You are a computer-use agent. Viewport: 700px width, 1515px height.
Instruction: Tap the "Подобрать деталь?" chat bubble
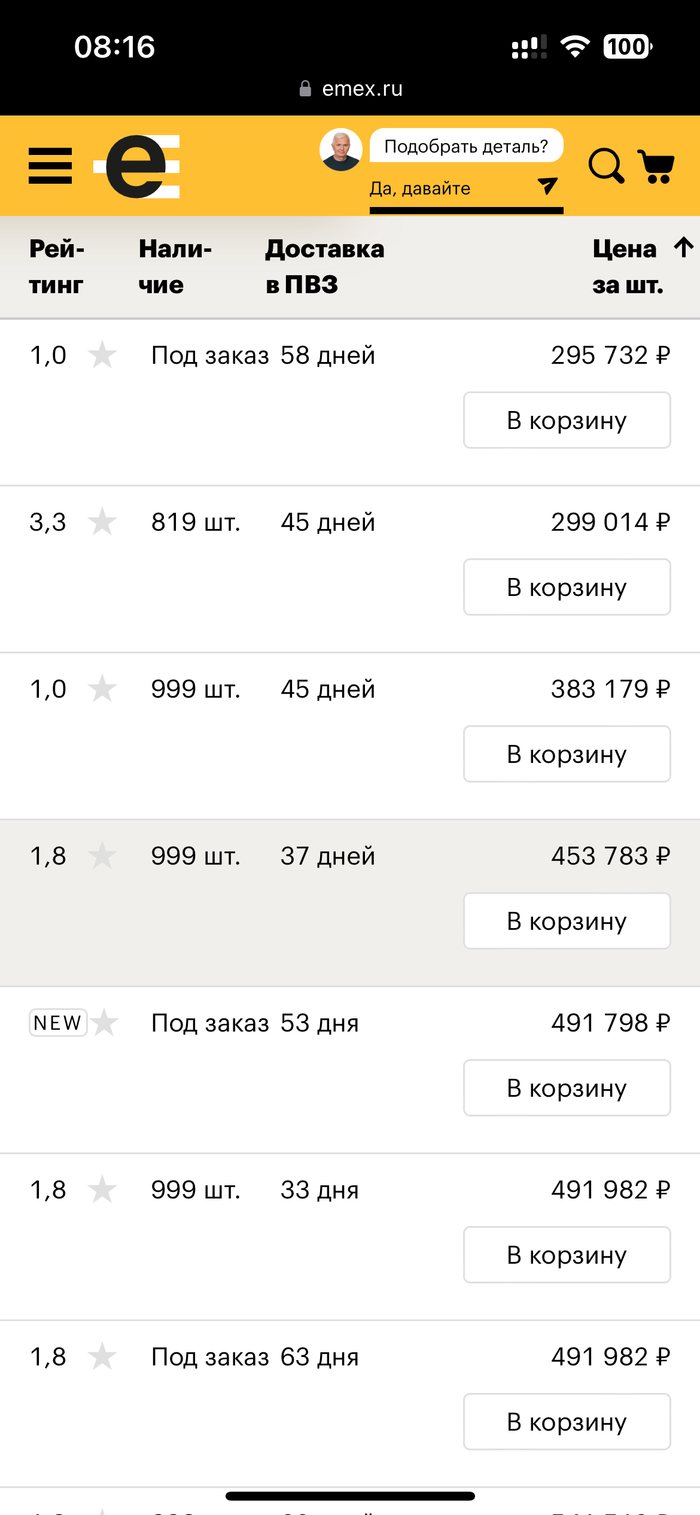(466, 146)
